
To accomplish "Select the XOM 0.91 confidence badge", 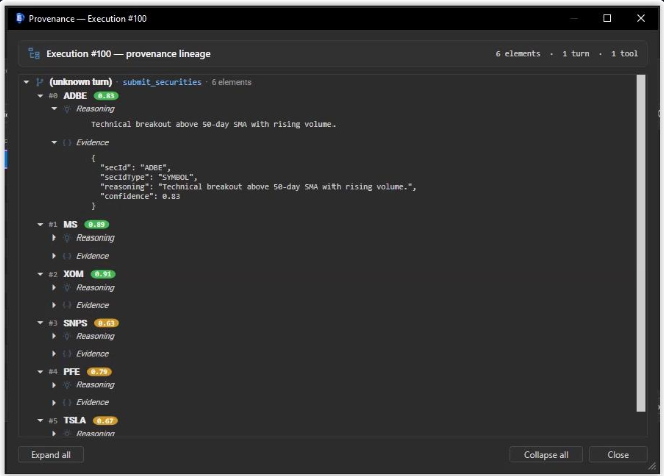I will point(103,274).
